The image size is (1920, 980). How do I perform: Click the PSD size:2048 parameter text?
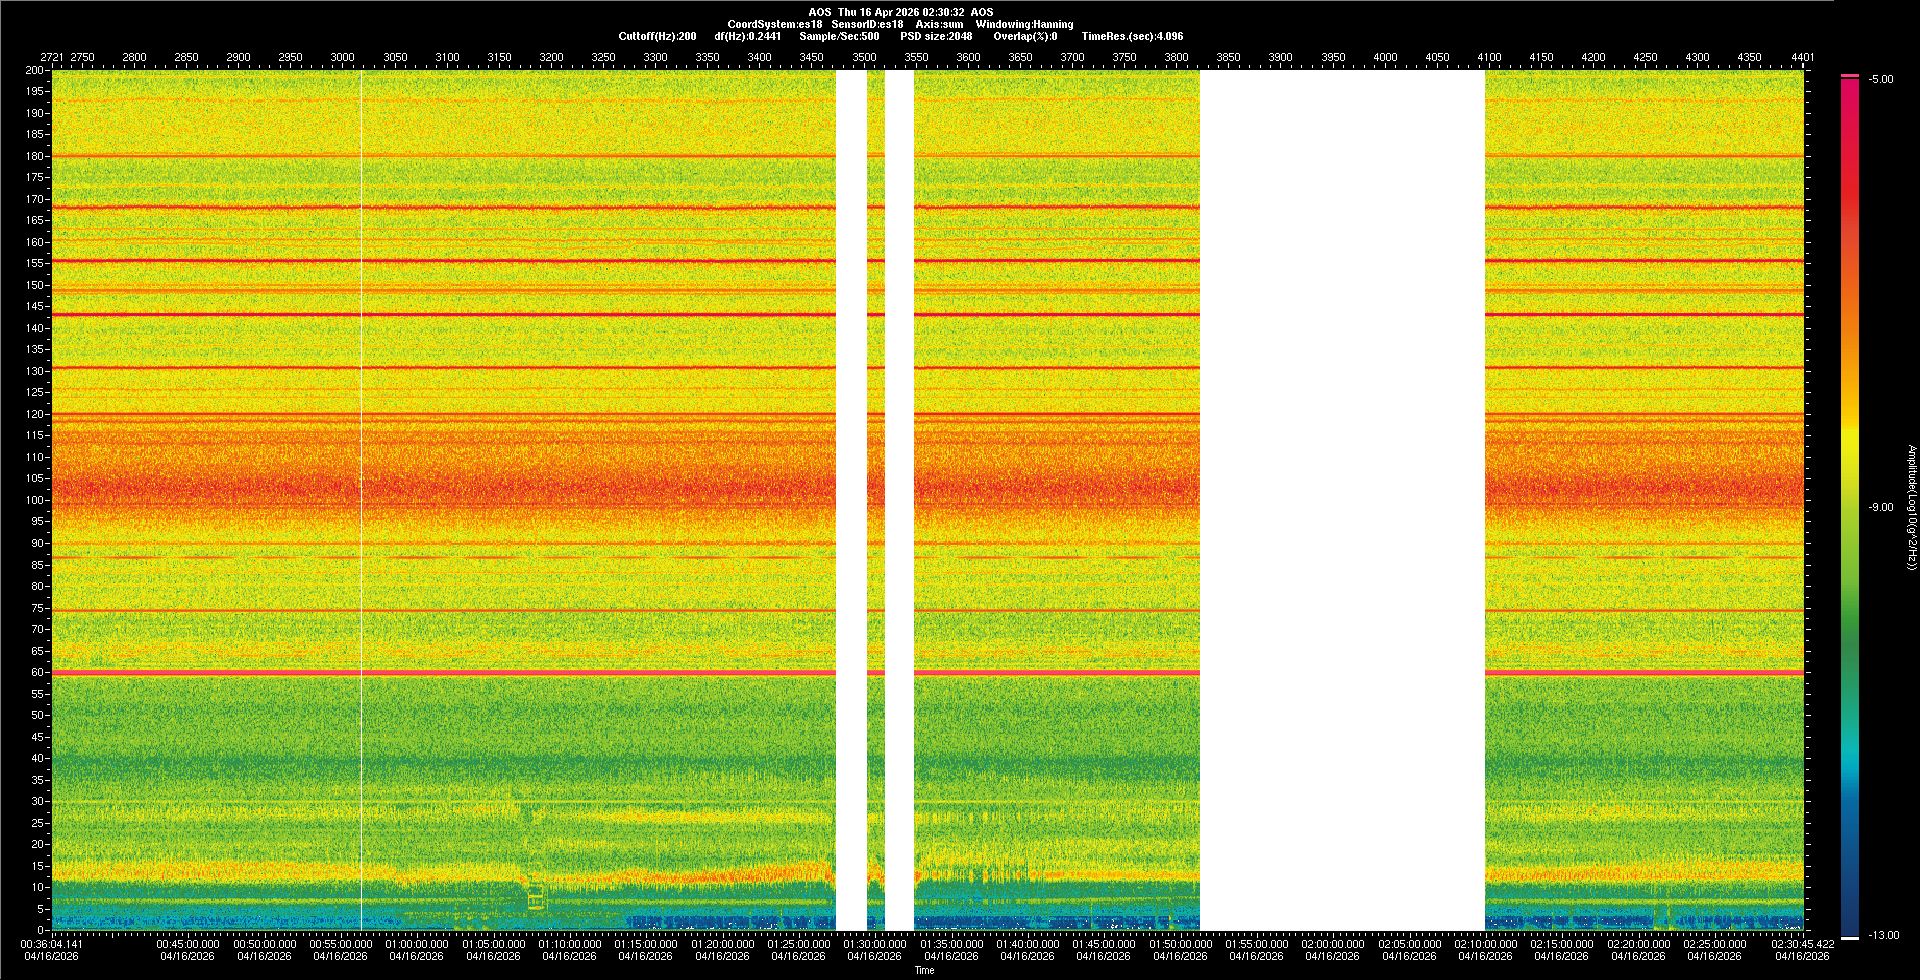tap(936, 37)
